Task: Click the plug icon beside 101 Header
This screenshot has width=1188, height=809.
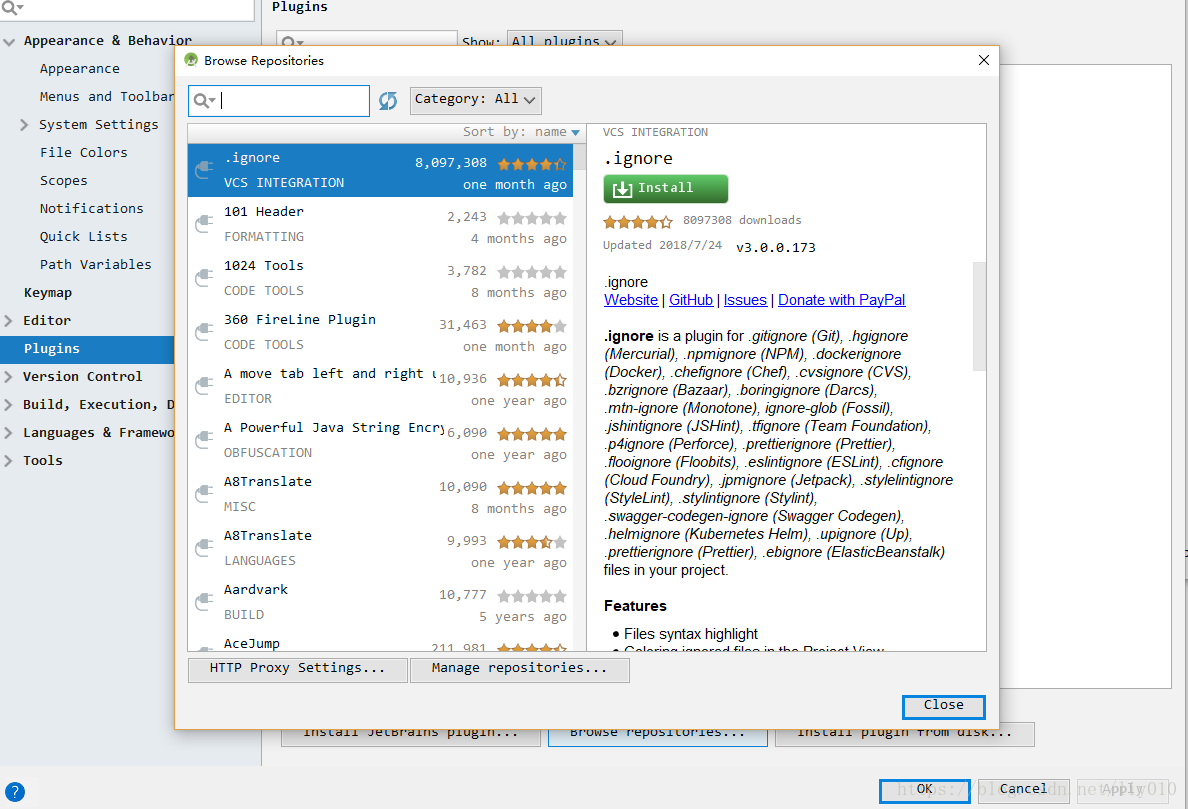Action: pos(204,225)
